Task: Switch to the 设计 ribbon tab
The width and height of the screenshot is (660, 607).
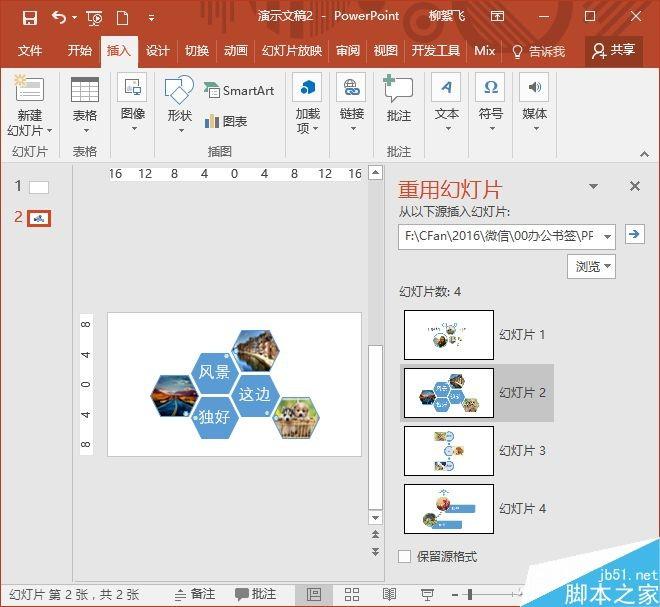Action: 157,51
